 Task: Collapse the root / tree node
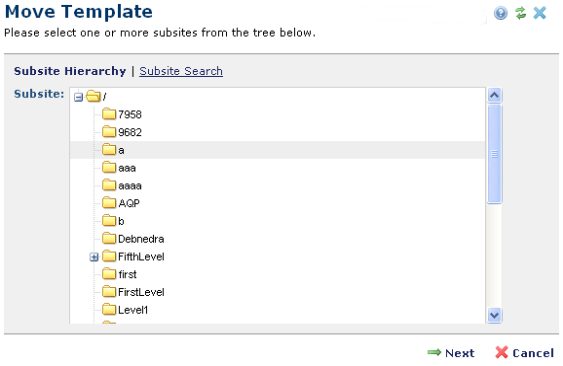[x=78, y=97]
